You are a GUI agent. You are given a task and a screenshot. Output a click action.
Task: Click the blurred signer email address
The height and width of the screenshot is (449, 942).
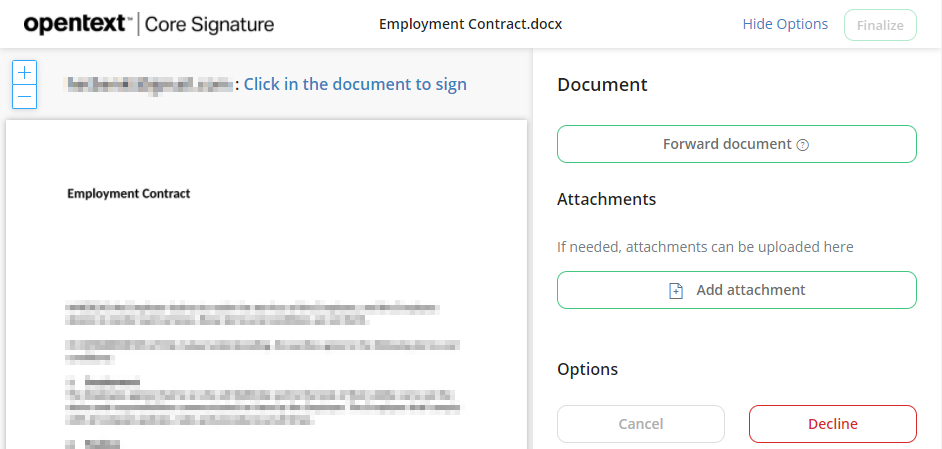point(148,85)
